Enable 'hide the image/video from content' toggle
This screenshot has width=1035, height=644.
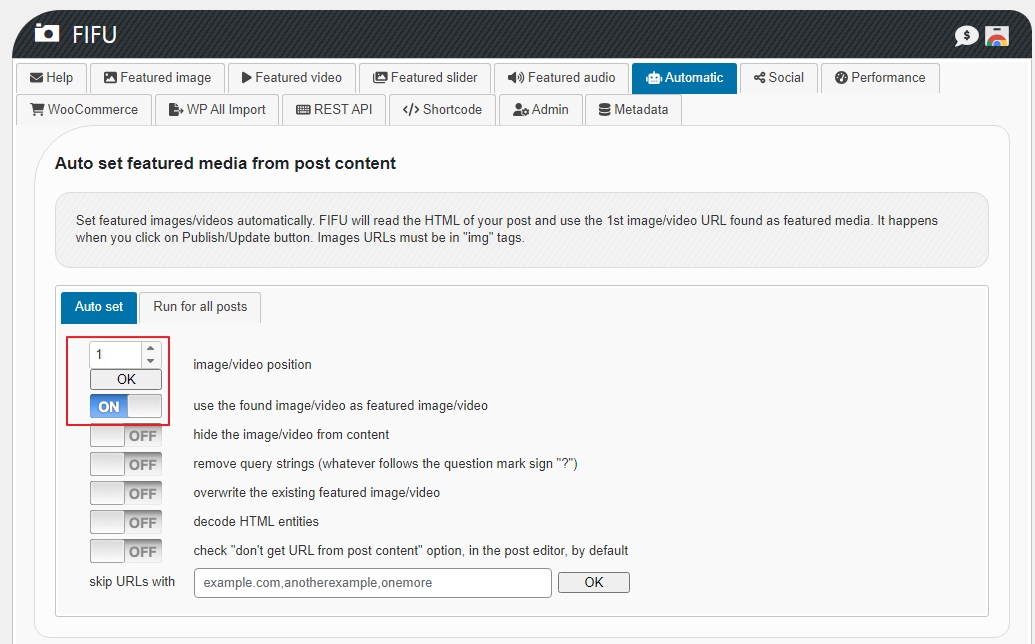[x=125, y=436]
